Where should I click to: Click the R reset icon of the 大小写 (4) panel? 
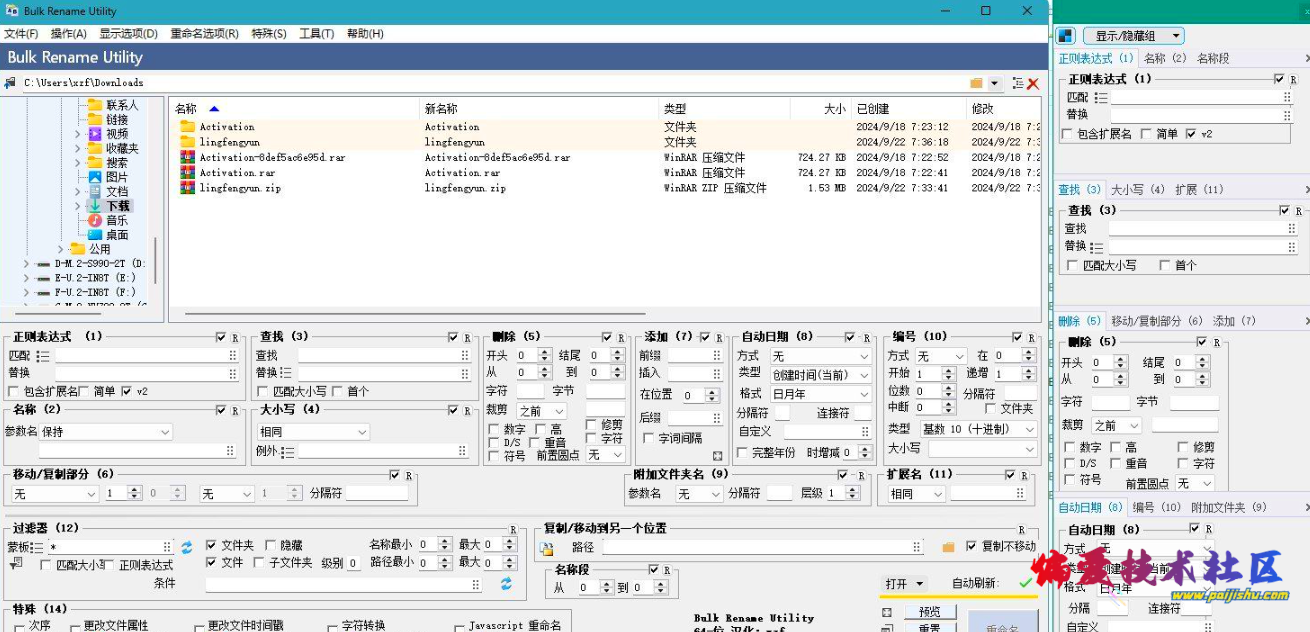(x=467, y=411)
